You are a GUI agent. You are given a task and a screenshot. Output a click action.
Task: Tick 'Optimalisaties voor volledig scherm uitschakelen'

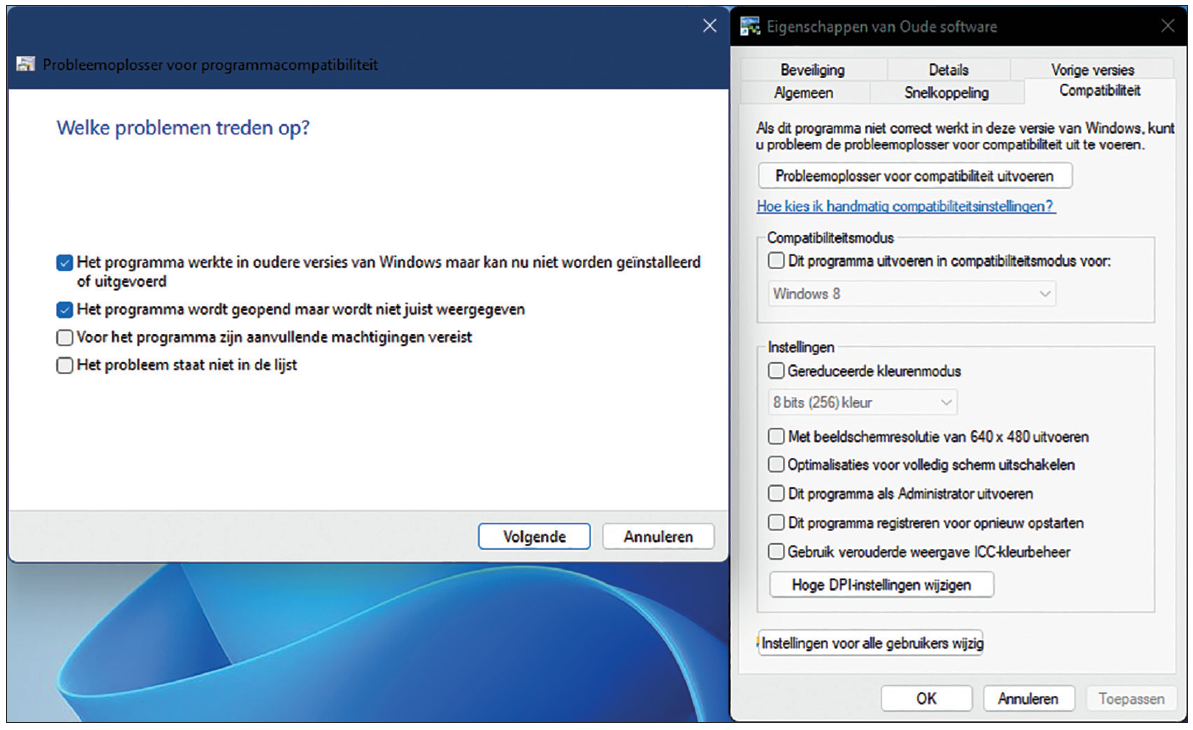(776, 465)
